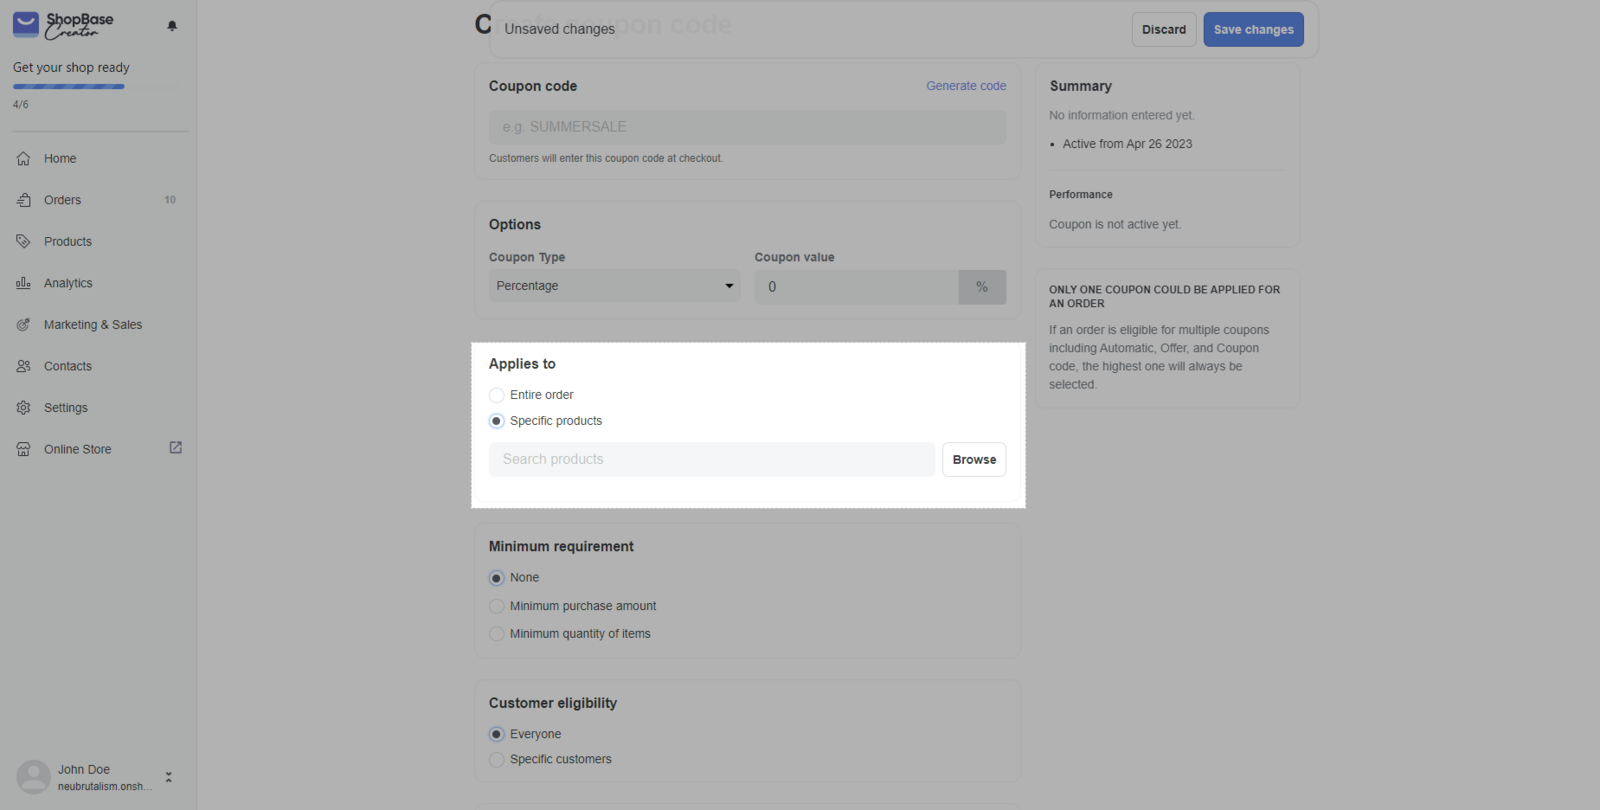Click the Orders icon in sidebar
Screen dimensions: 1600x810
23,200
